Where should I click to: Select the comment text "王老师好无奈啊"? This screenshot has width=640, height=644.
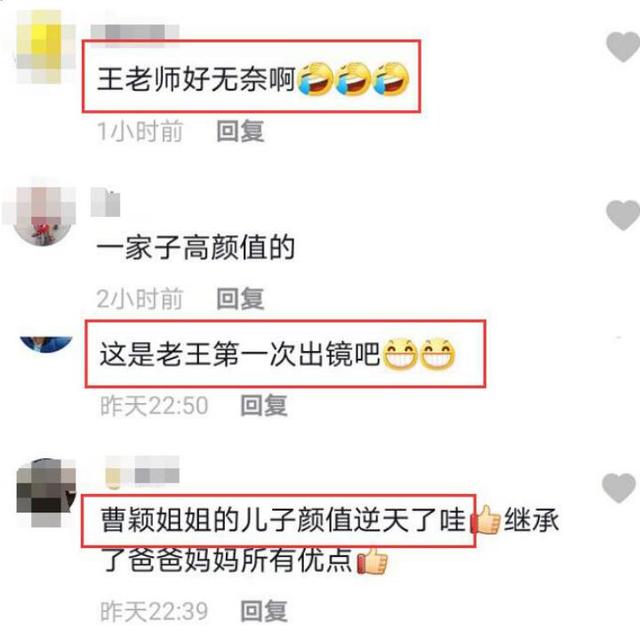pyautogui.click(x=196, y=79)
